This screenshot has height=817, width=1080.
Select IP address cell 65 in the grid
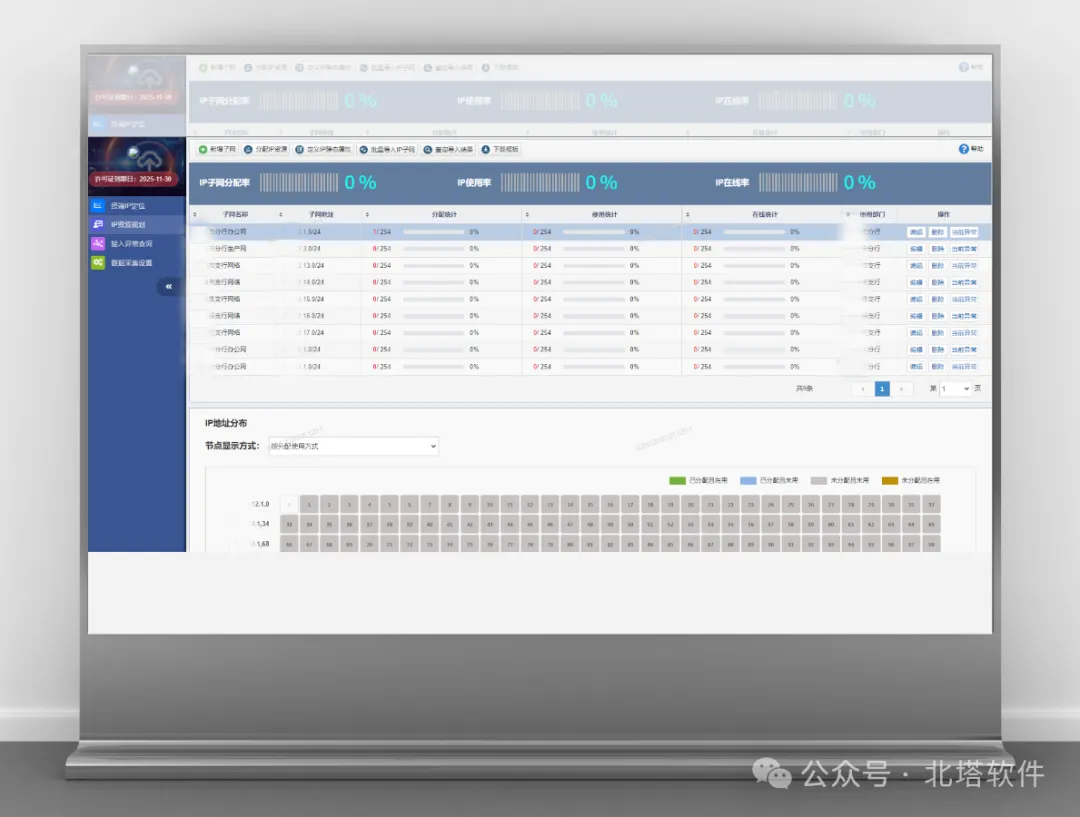click(931, 524)
